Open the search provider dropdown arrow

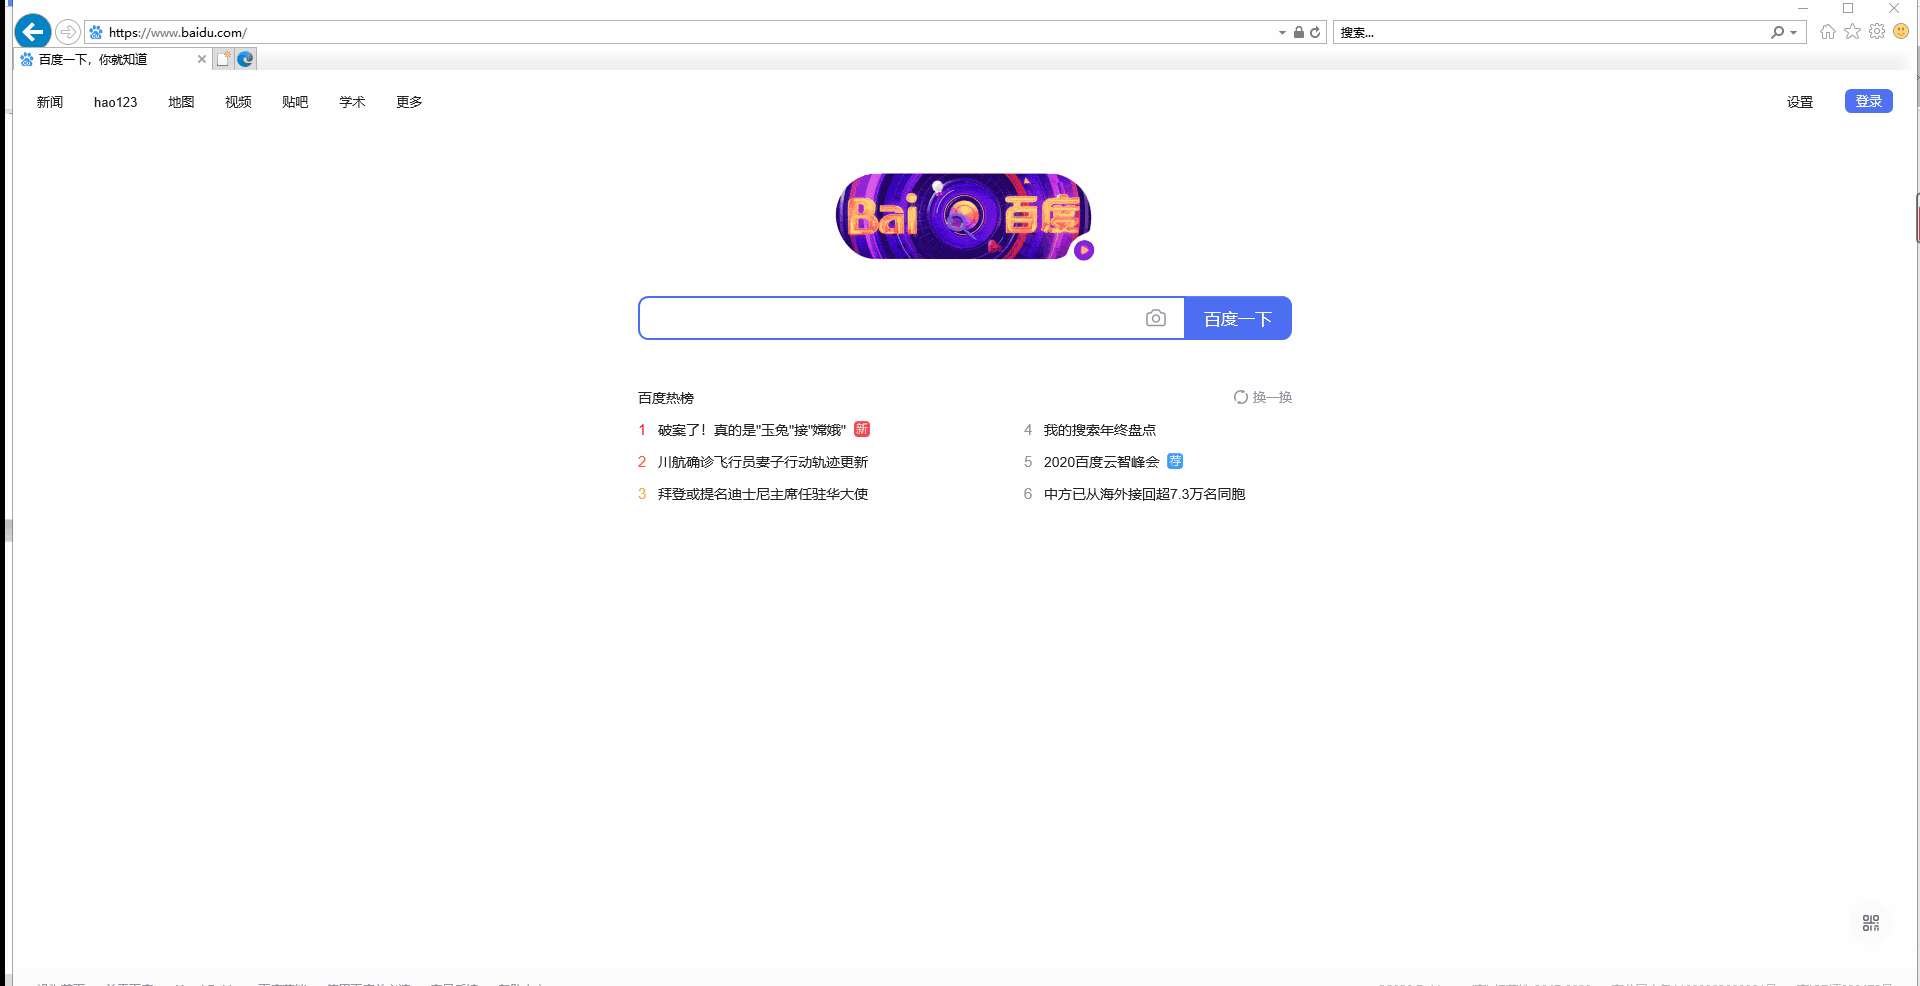click(x=1793, y=32)
